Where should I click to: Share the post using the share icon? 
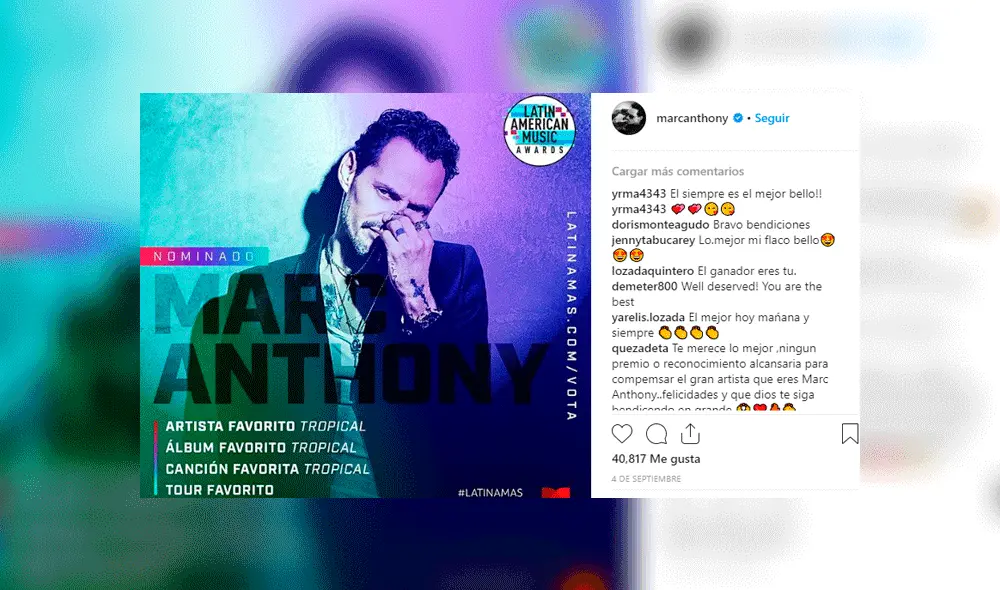click(x=690, y=434)
